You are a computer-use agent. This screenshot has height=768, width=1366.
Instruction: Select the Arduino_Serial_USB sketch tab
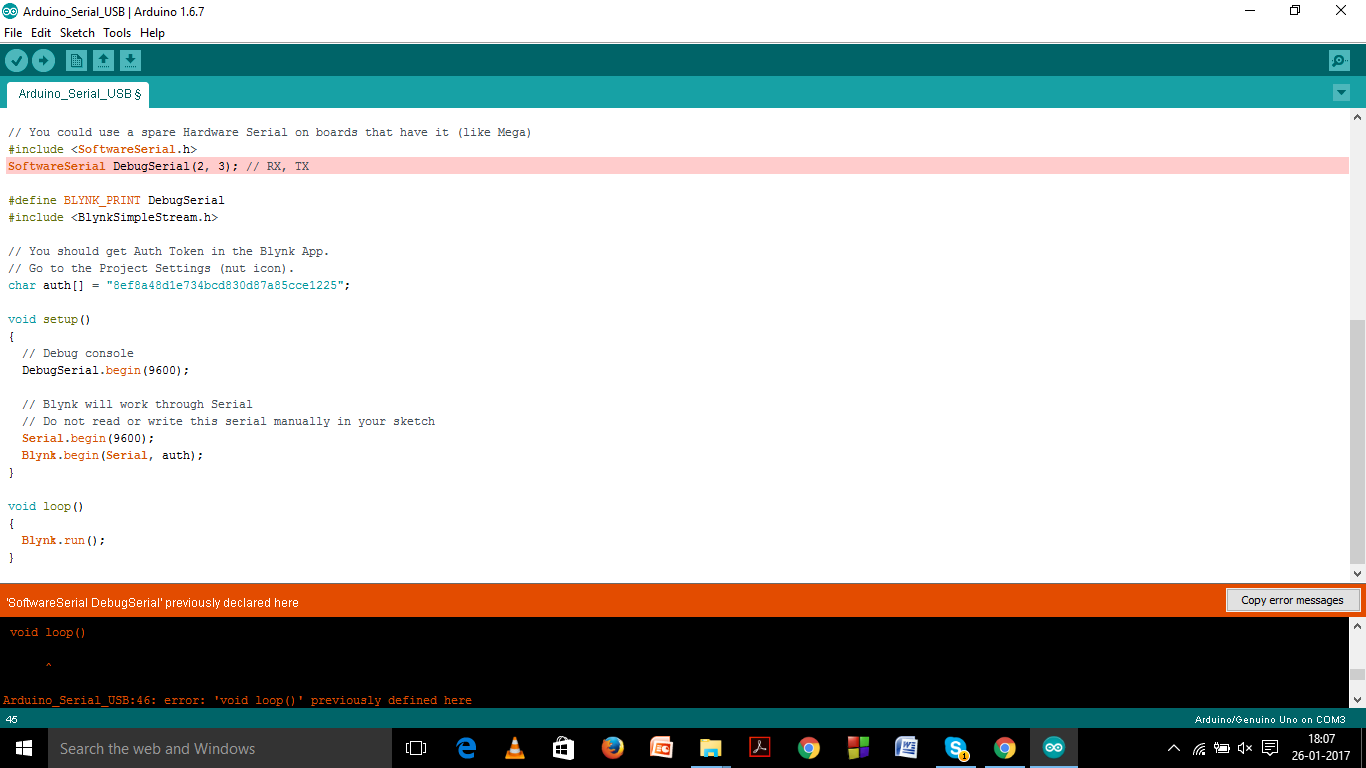pyautogui.click(x=79, y=94)
